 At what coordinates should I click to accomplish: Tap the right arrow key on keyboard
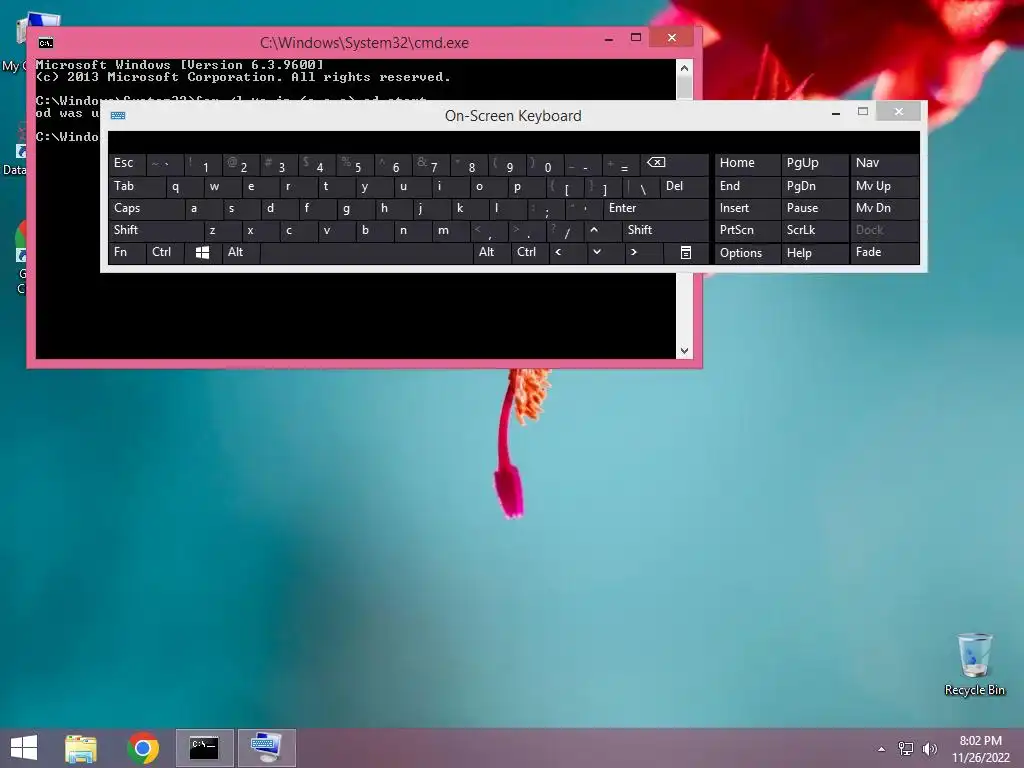[643, 253]
